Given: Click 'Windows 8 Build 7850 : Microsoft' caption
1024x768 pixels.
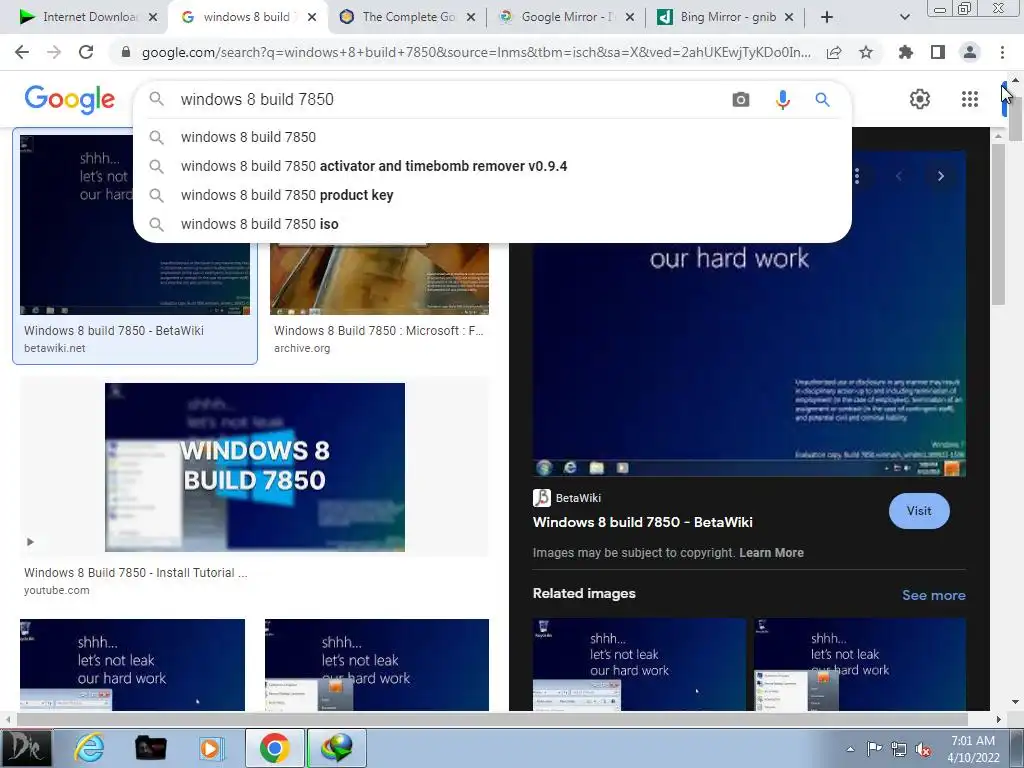Looking at the screenshot, I should point(379,330).
